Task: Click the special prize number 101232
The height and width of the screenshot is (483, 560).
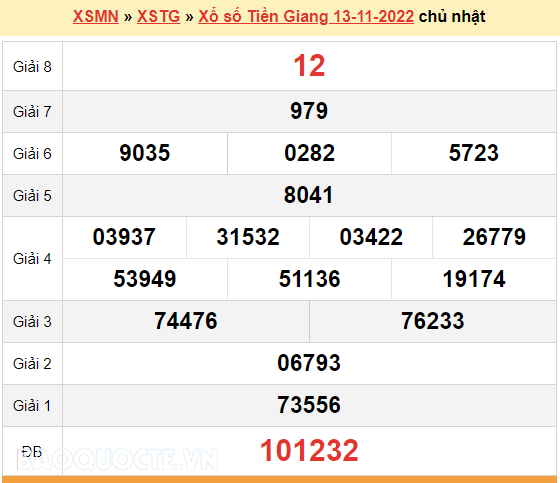Action: (x=309, y=451)
